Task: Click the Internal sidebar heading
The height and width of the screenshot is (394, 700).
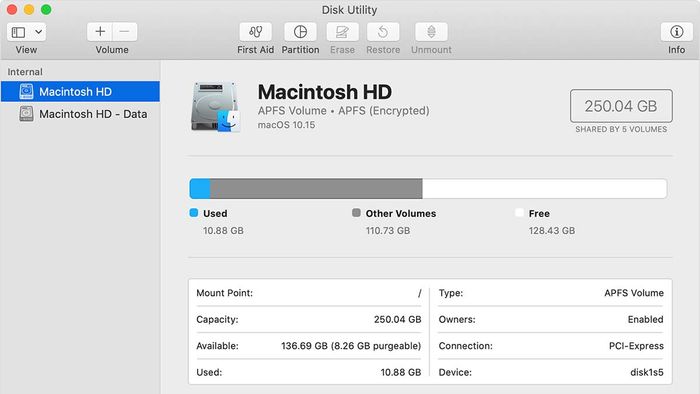Action: pyautogui.click(x=25, y=72)
